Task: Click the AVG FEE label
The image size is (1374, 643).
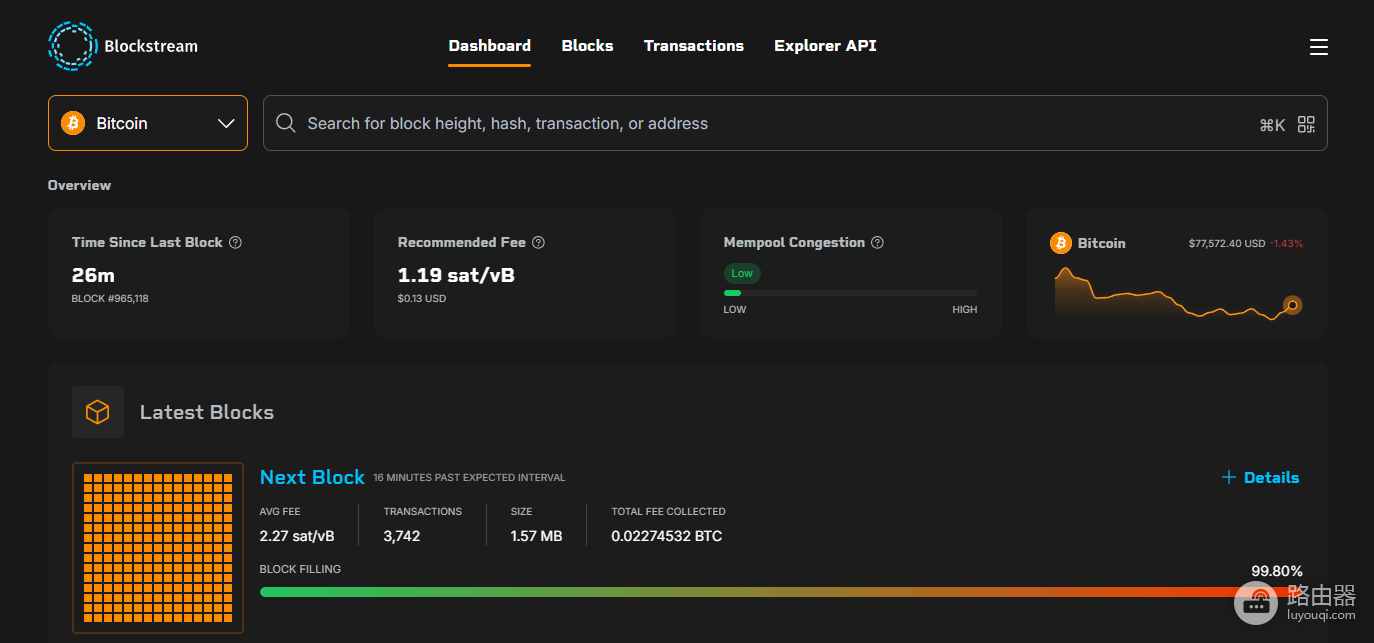Action: tap(280, 511)
